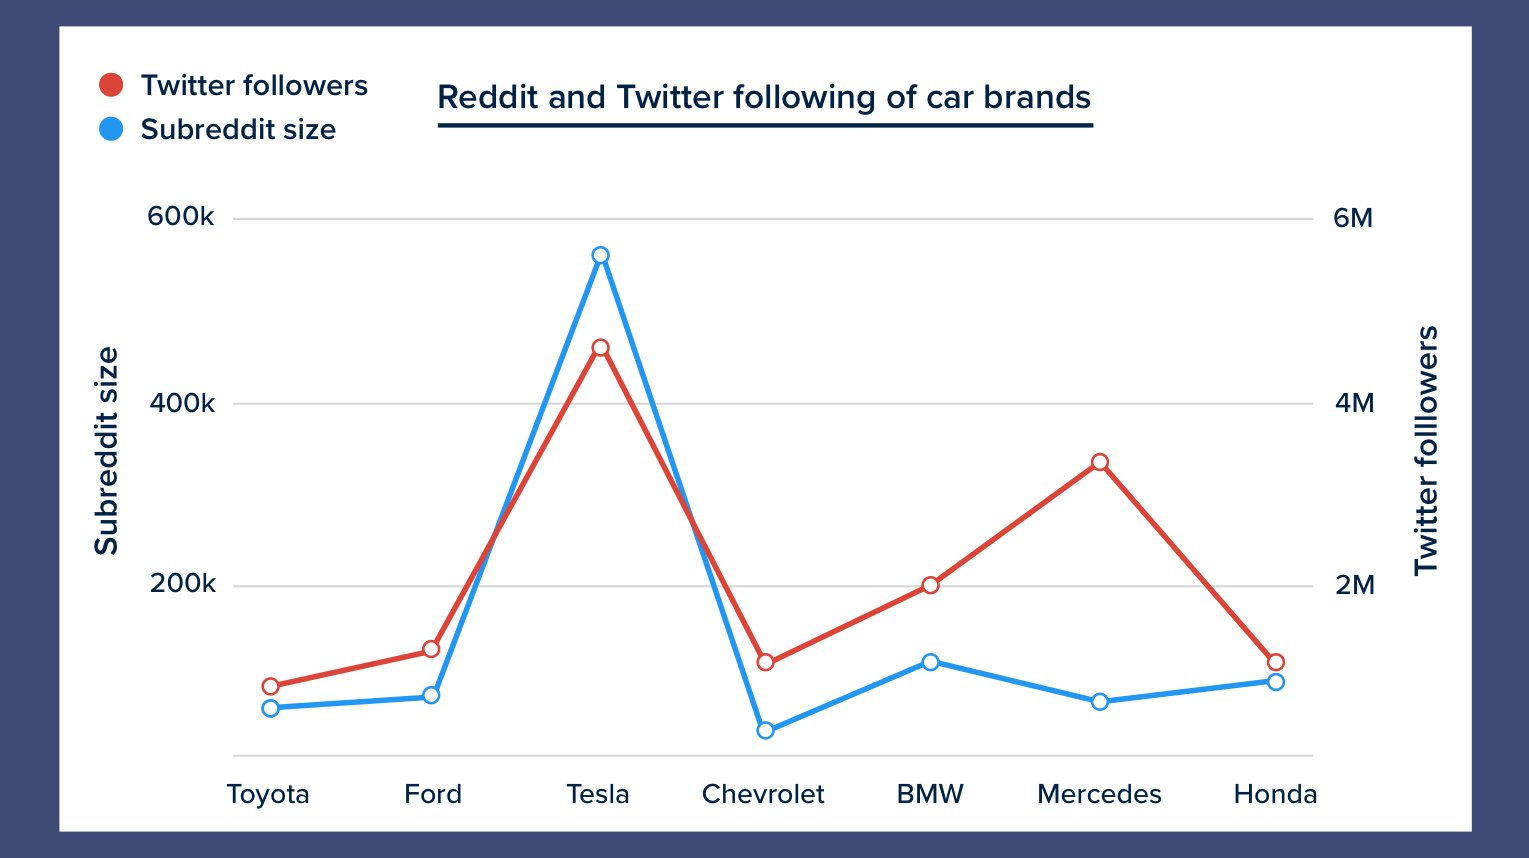This screenshot has width=1529, height=858.
Task: Click Ford's red Twitter followers marker
Action: tap(431, 649)
